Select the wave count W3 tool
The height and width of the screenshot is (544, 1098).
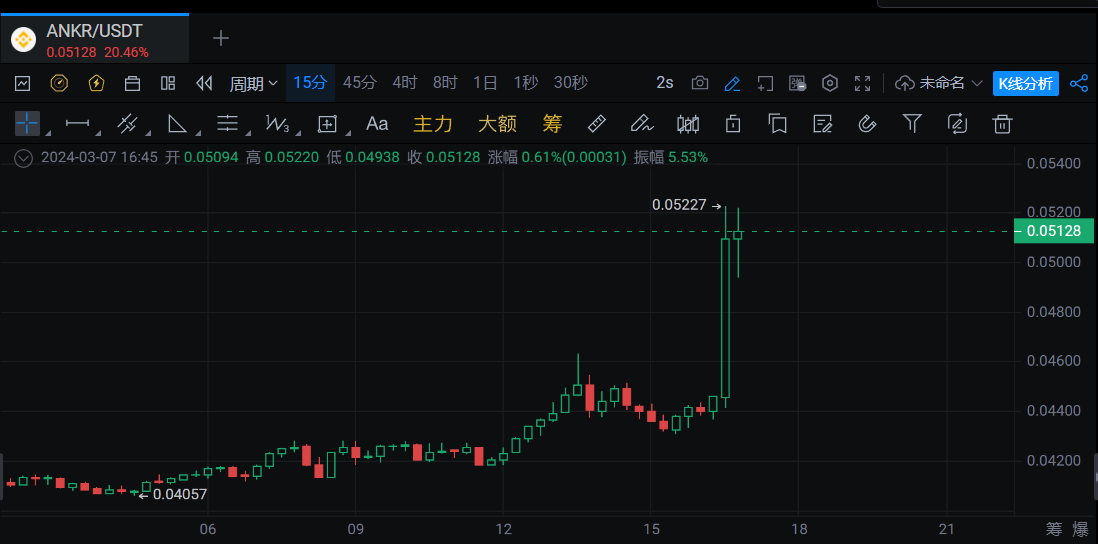coord(277,124)
